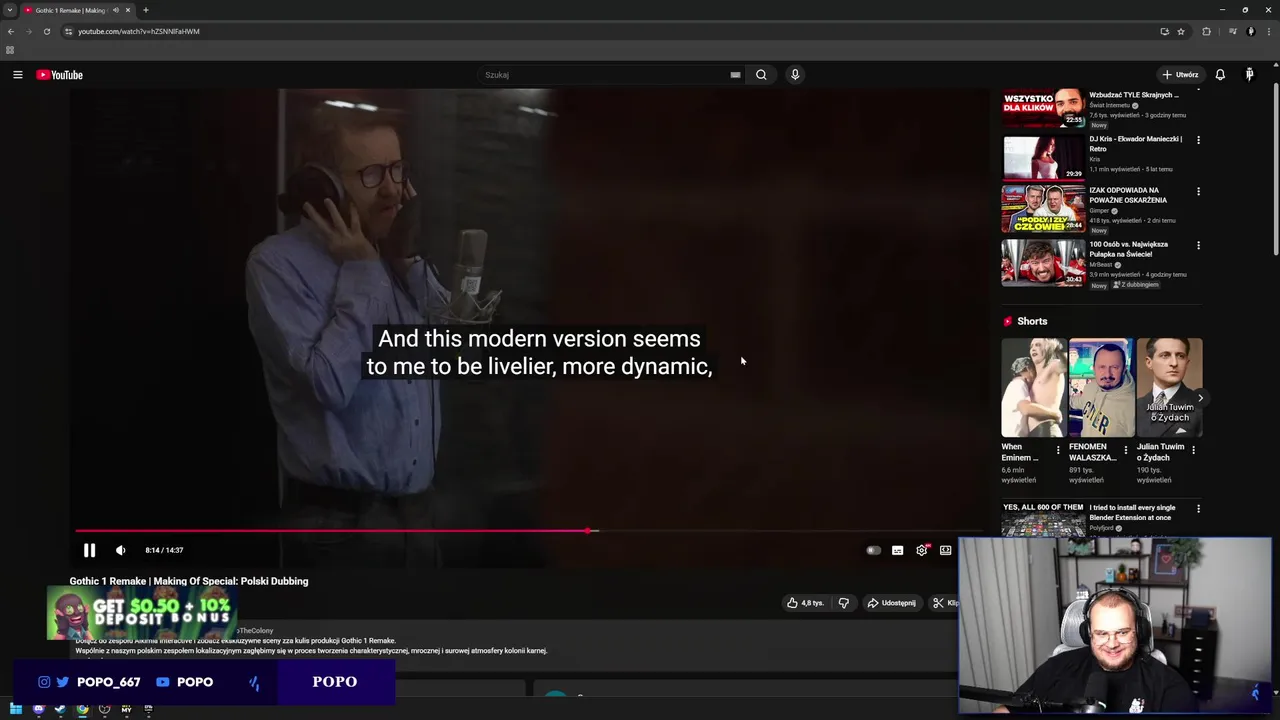Switch to theater mode

coord(945,550)
